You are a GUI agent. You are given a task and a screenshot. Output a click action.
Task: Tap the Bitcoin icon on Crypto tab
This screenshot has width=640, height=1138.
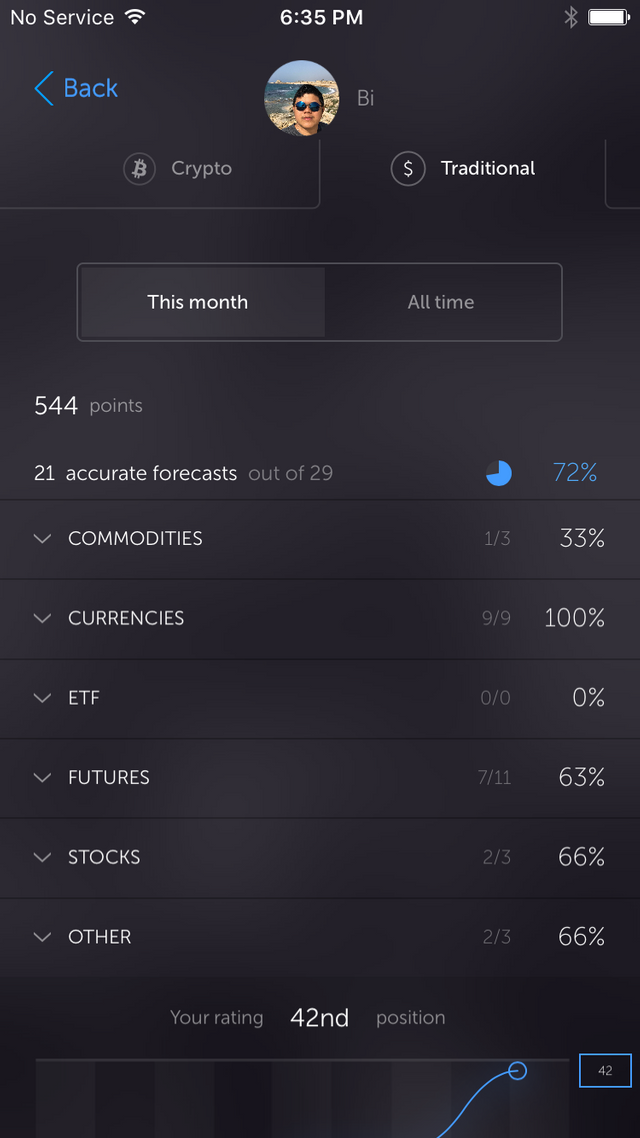click(x=139, y=169)
